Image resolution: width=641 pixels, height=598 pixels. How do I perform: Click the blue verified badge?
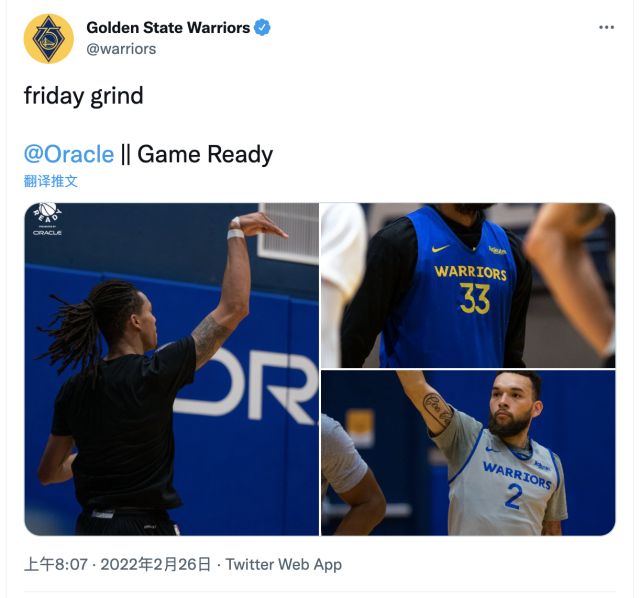pyautogui.click(x=262, y=28)
